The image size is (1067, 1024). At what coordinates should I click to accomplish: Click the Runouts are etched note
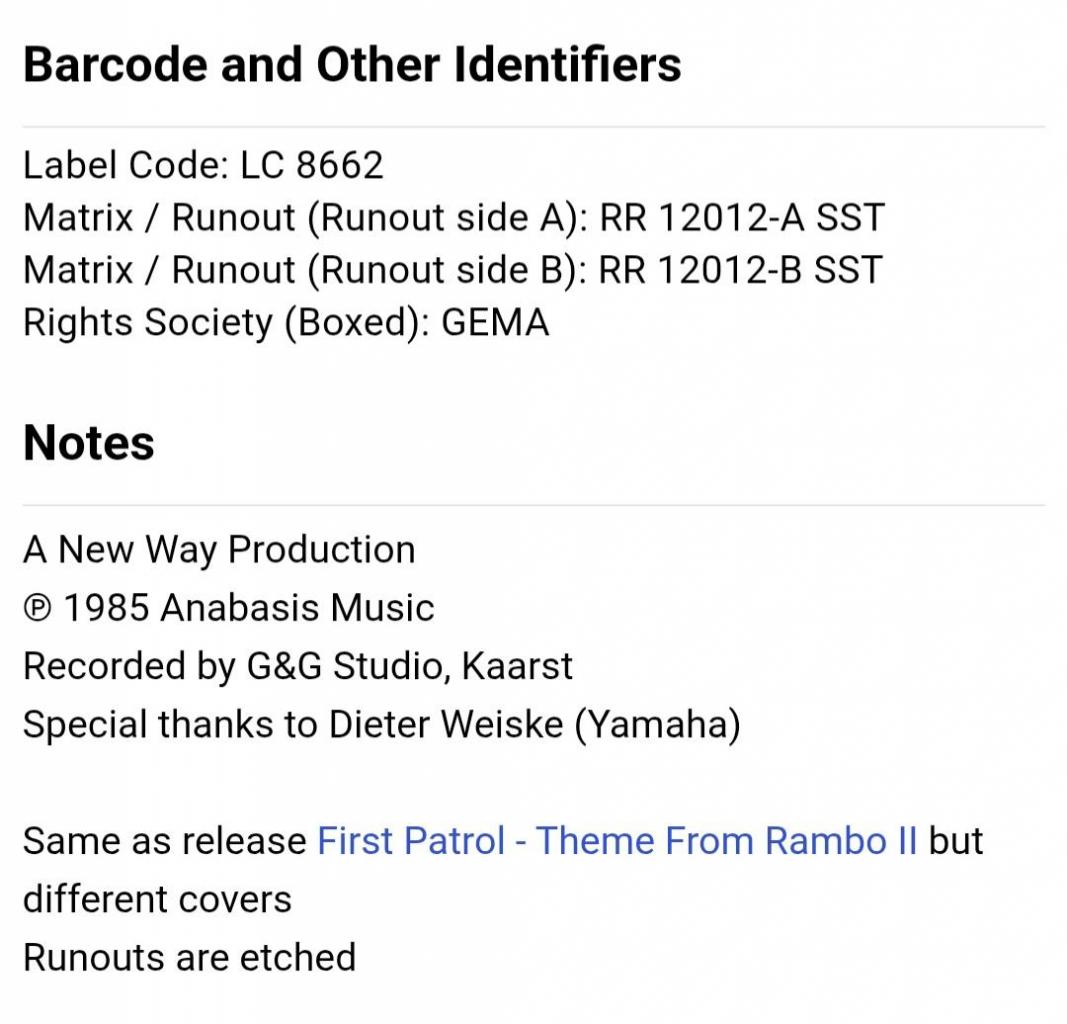point(190,957)
